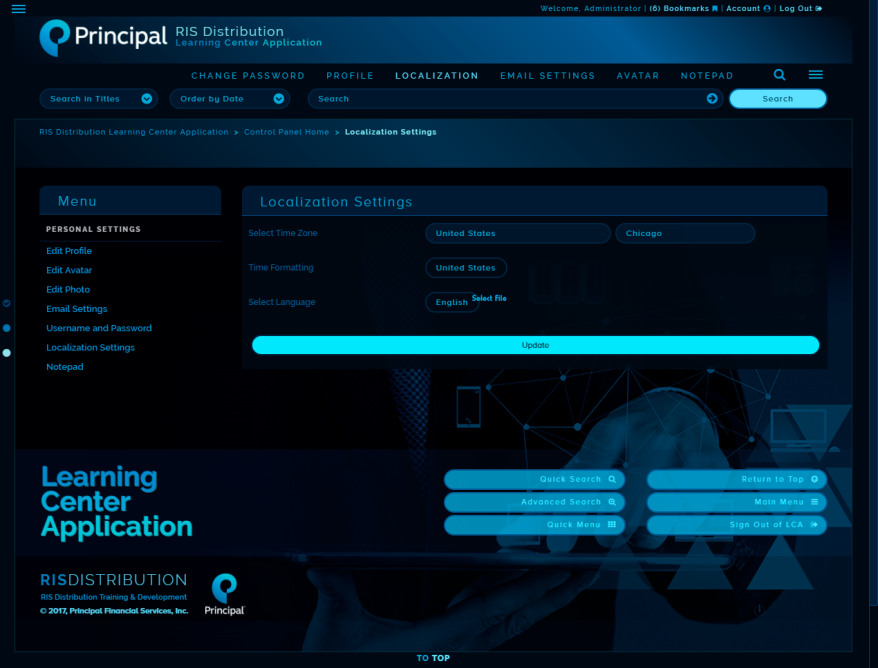Viewport: 878px width, 668px height.
Task: Click the Quick Search footer button
Action: 534,479
